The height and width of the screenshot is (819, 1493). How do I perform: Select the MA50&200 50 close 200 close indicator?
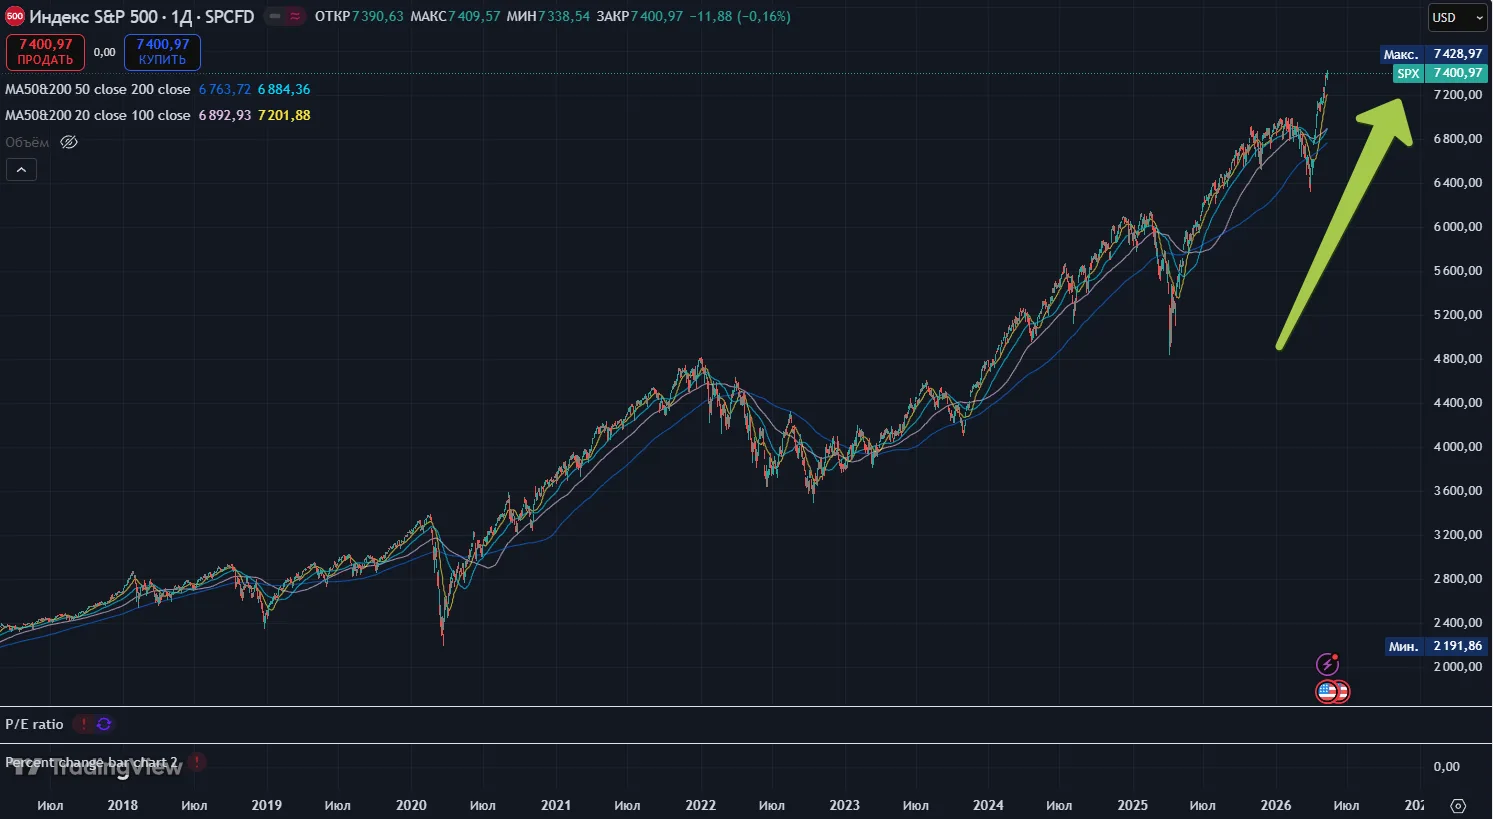[x=98, y=89]
